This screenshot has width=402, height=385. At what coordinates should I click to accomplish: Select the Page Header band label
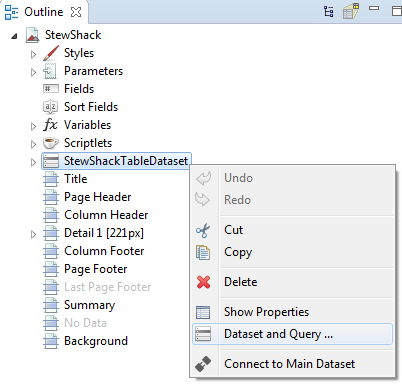(x=98, y=197)
